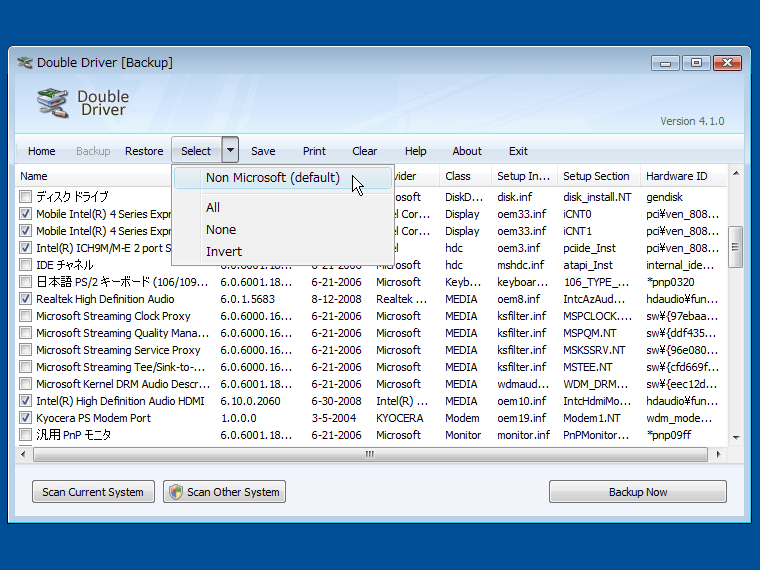This screenshot has width=760, height=570.
Task: Click the scroll left arrow
Action: pos(23,454)
